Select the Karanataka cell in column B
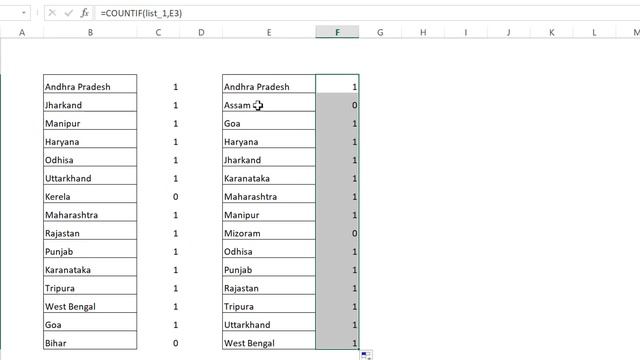Screen dimensions: 640x360 click(90, 267)
